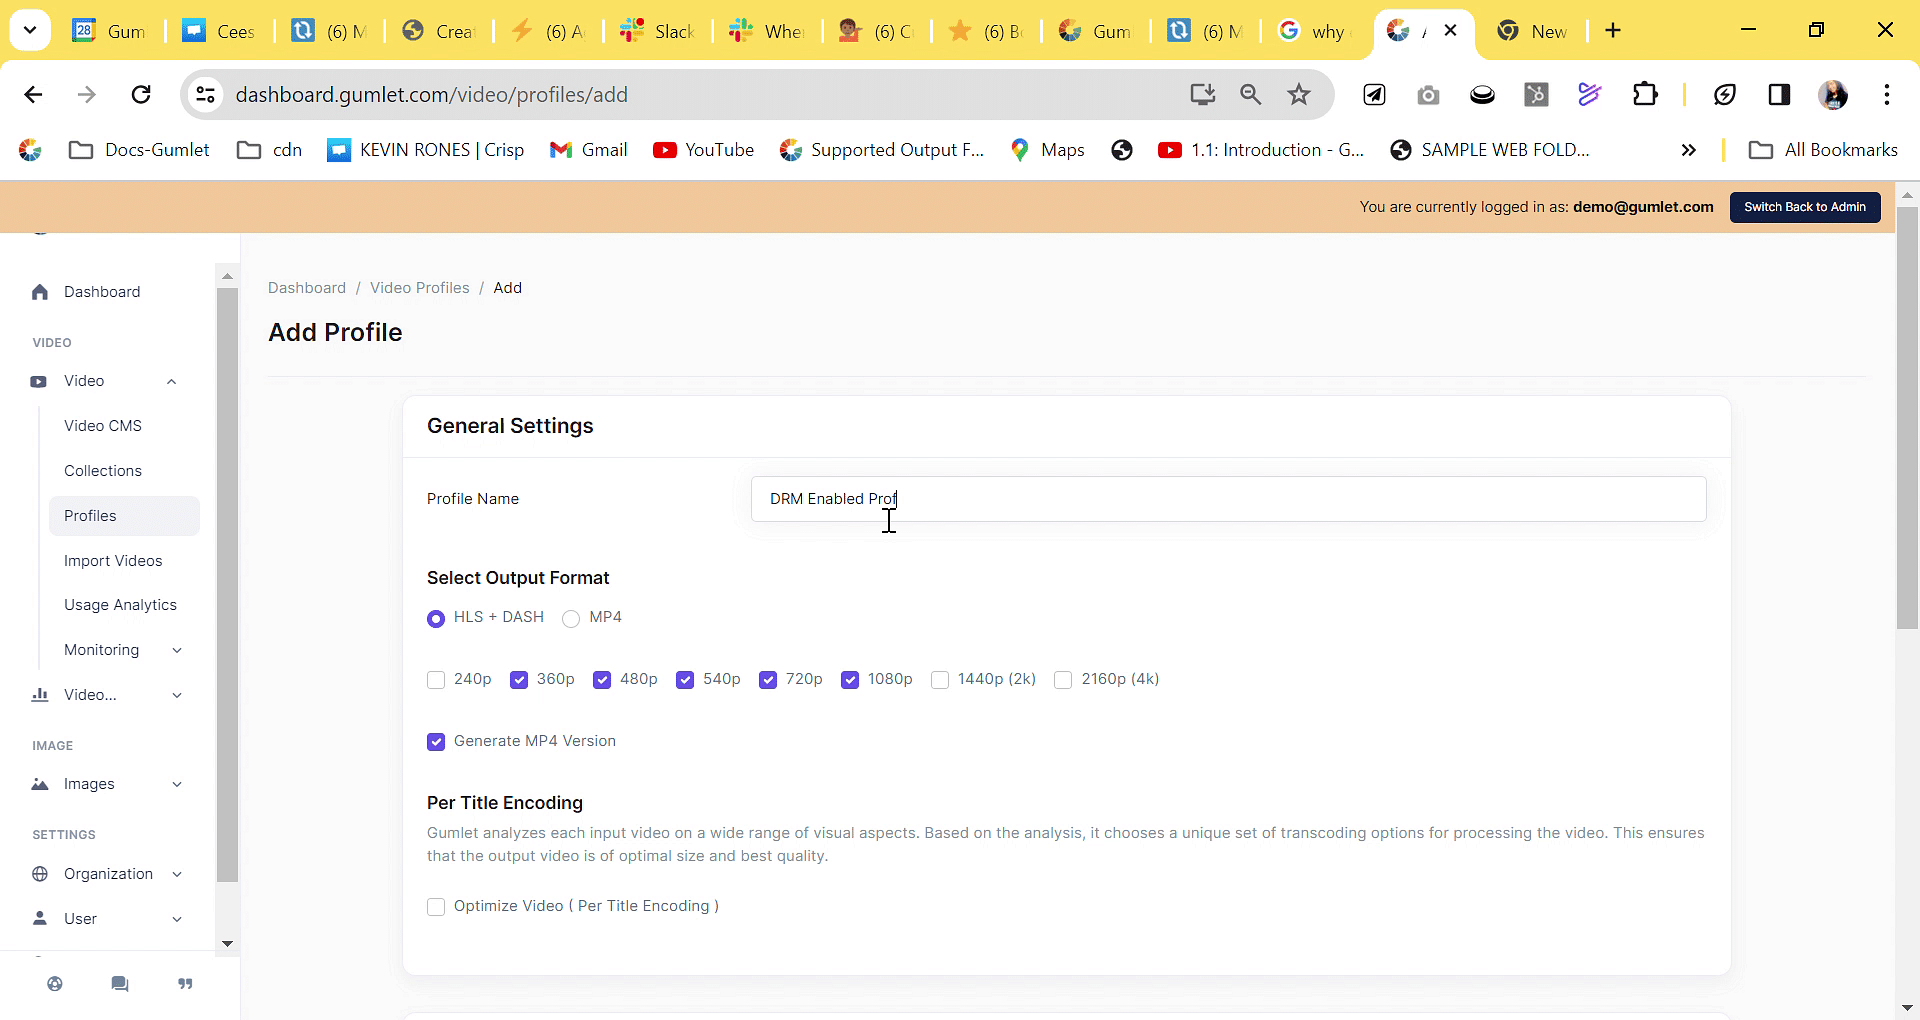The image size is (1920, 1020).
Task: Click the install app icon in address bar
Action: pyautogui.click(x=1203, y=94)
